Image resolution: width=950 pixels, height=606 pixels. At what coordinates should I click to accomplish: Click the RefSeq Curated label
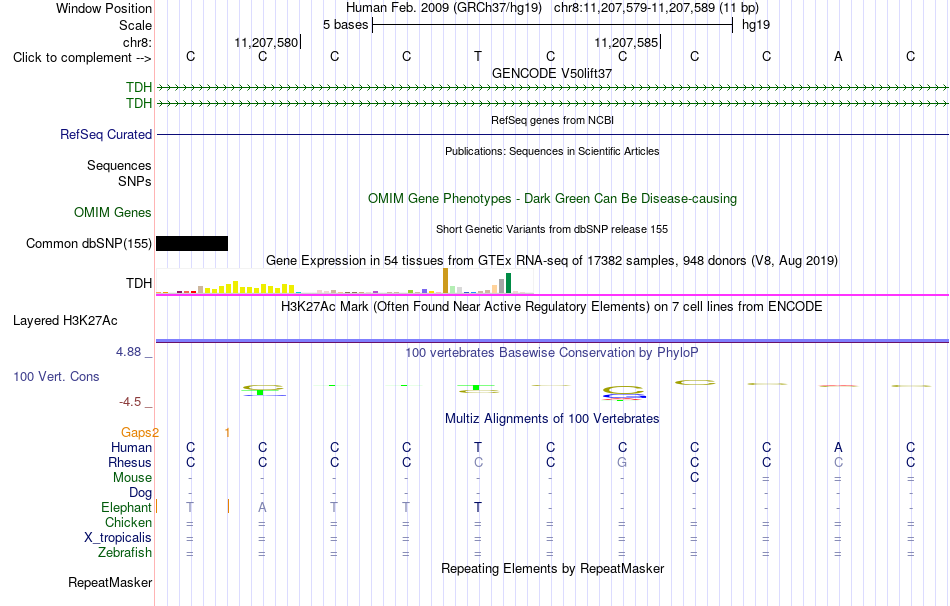pyautogui.click(x=106, y=135)
